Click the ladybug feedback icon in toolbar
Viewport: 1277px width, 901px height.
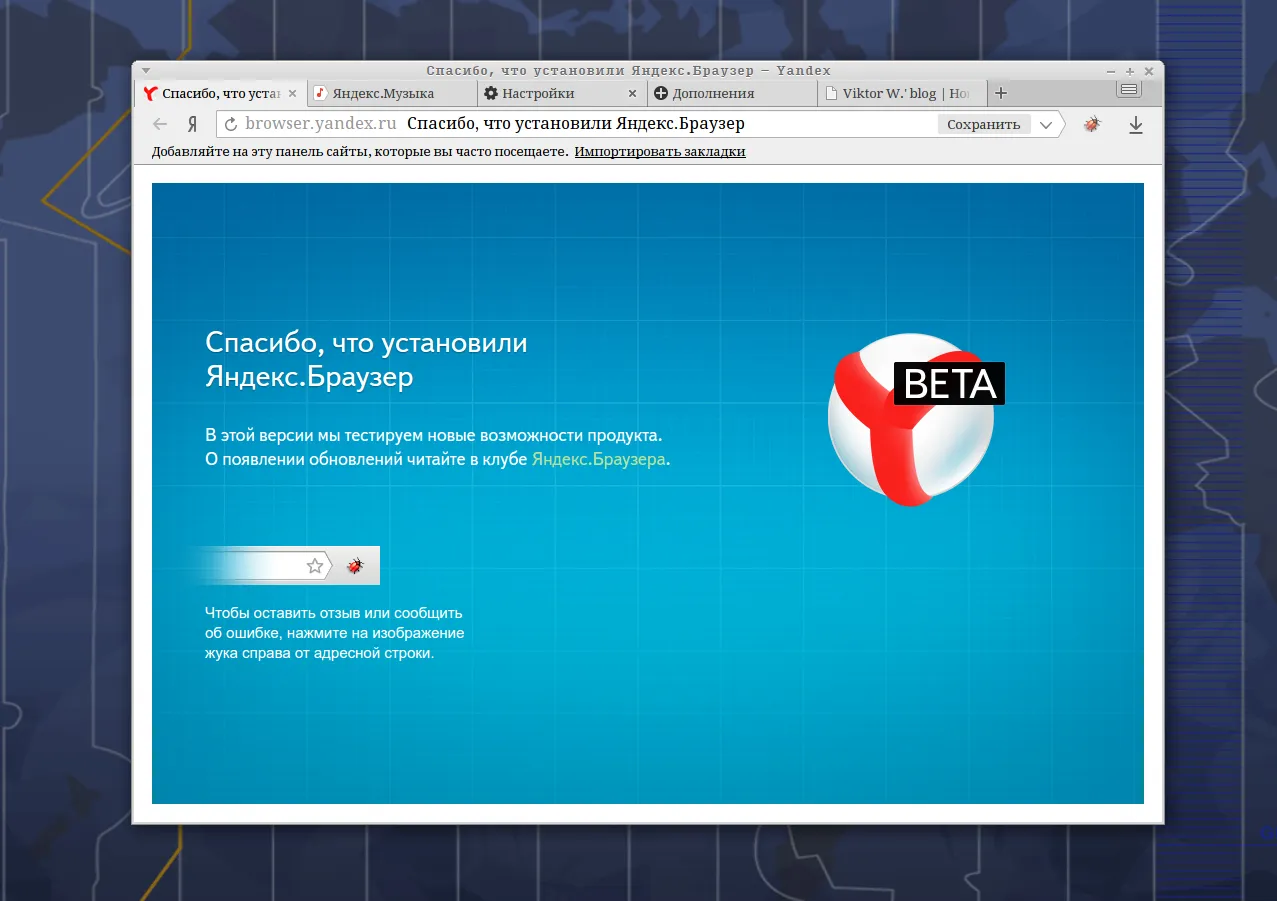(1092, 125)
